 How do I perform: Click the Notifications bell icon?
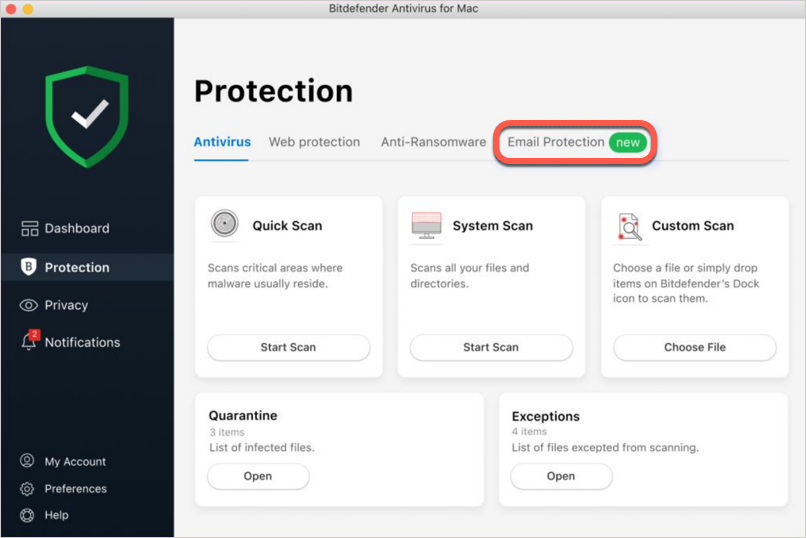pyautogui.click(x=28, y=342)
